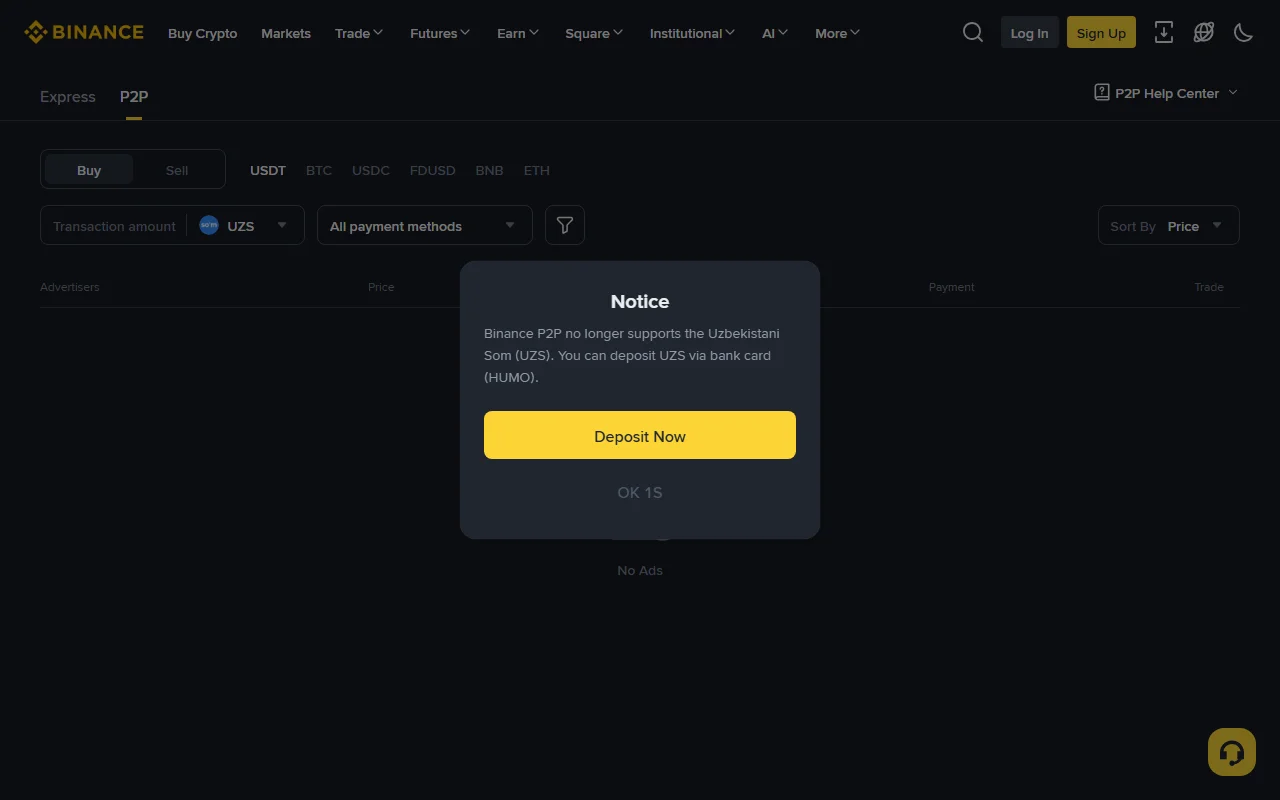1280x800 pixels.
Task: Switch to the Express tab
Action: point(68,96)
